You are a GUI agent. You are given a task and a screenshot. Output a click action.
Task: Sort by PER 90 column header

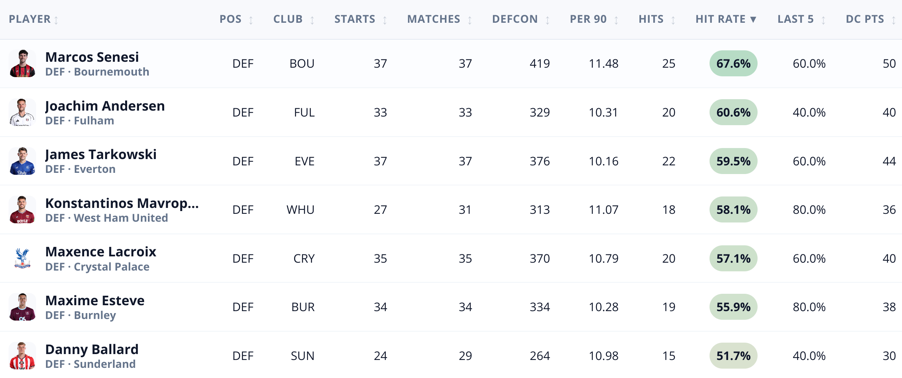[594, 19]
